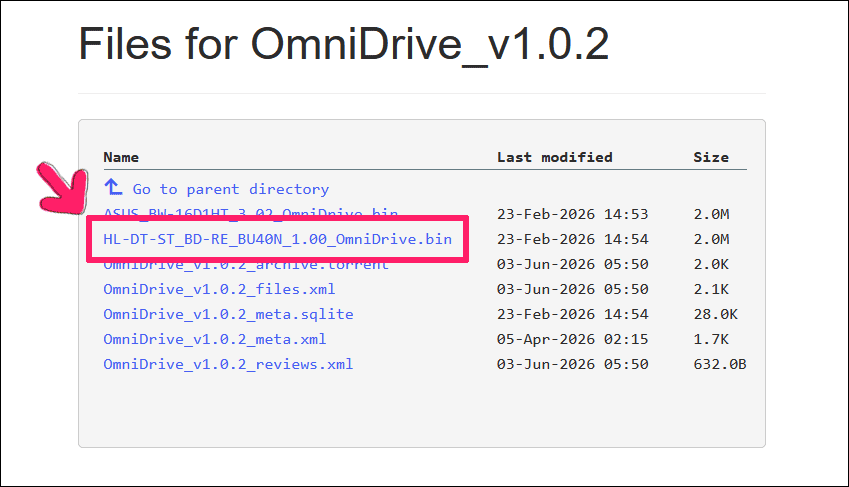Select the 2.1K size value

point(711,289)
